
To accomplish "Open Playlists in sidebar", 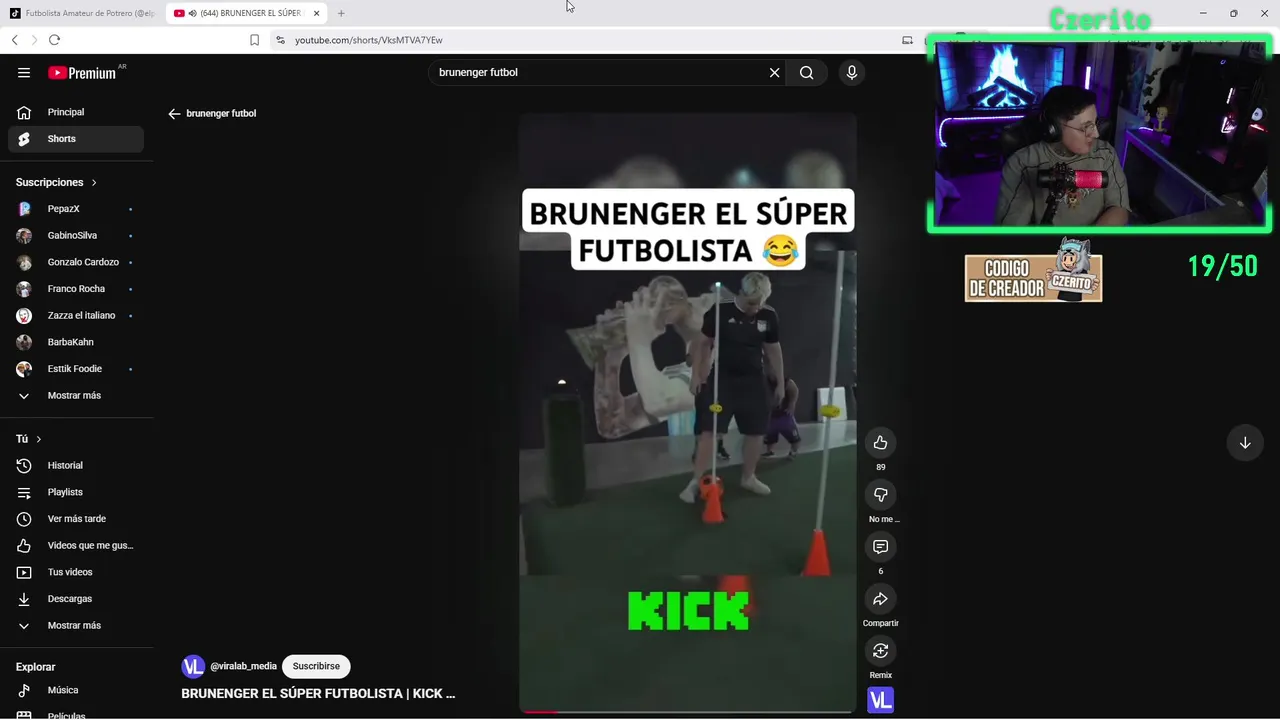I will tap(76, 492).
